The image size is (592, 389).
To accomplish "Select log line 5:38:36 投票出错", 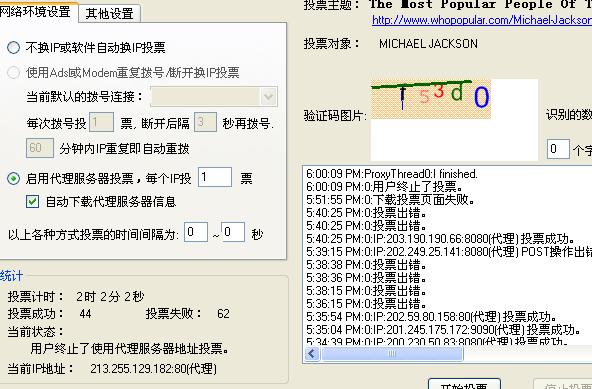I will click(367, 278).
